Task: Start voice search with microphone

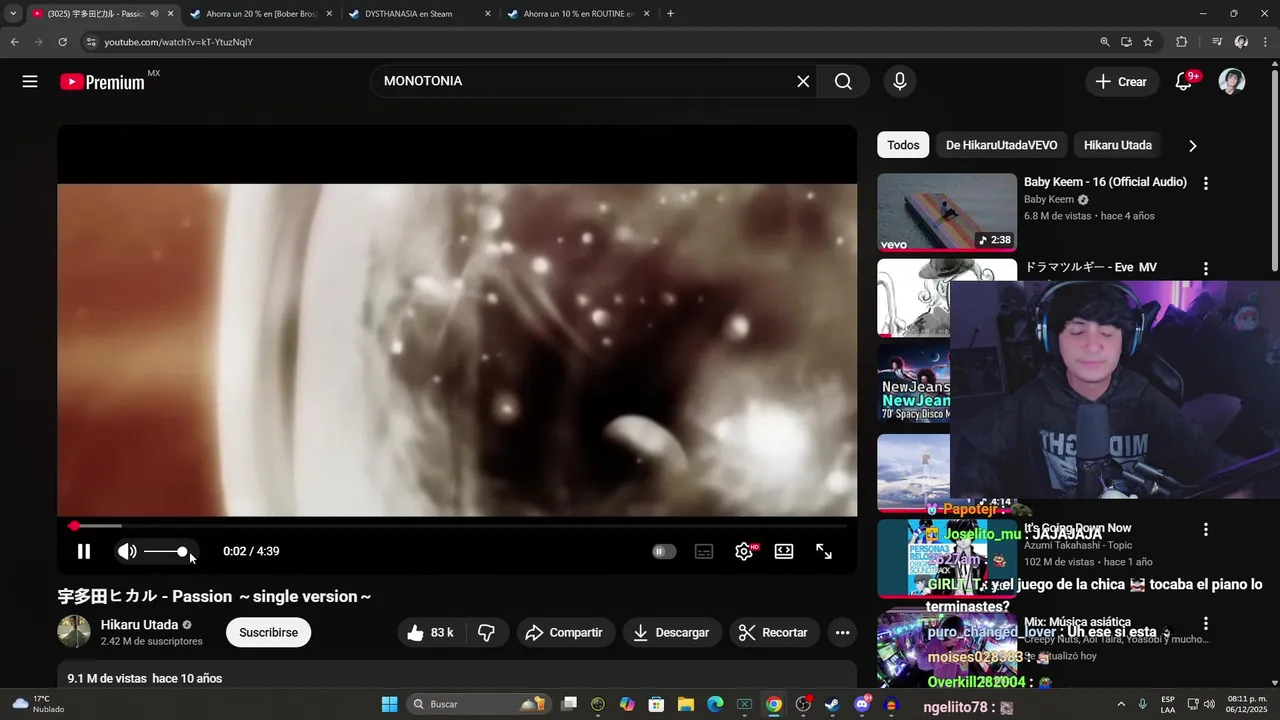Action: pyautogui.click(x=900, y=82)
